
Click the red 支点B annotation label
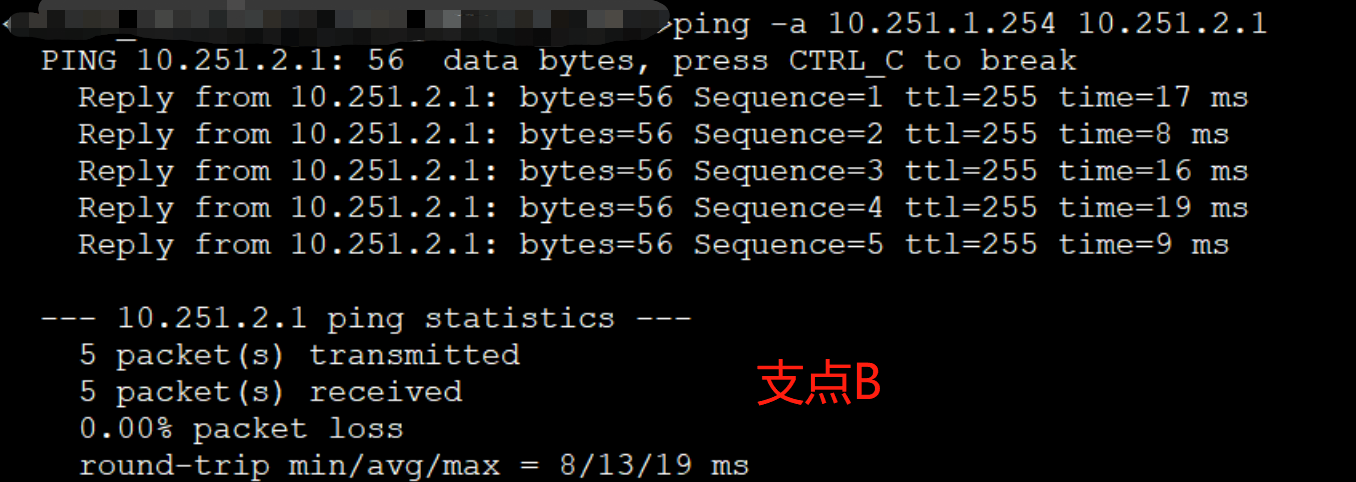(x=818, y=385)
